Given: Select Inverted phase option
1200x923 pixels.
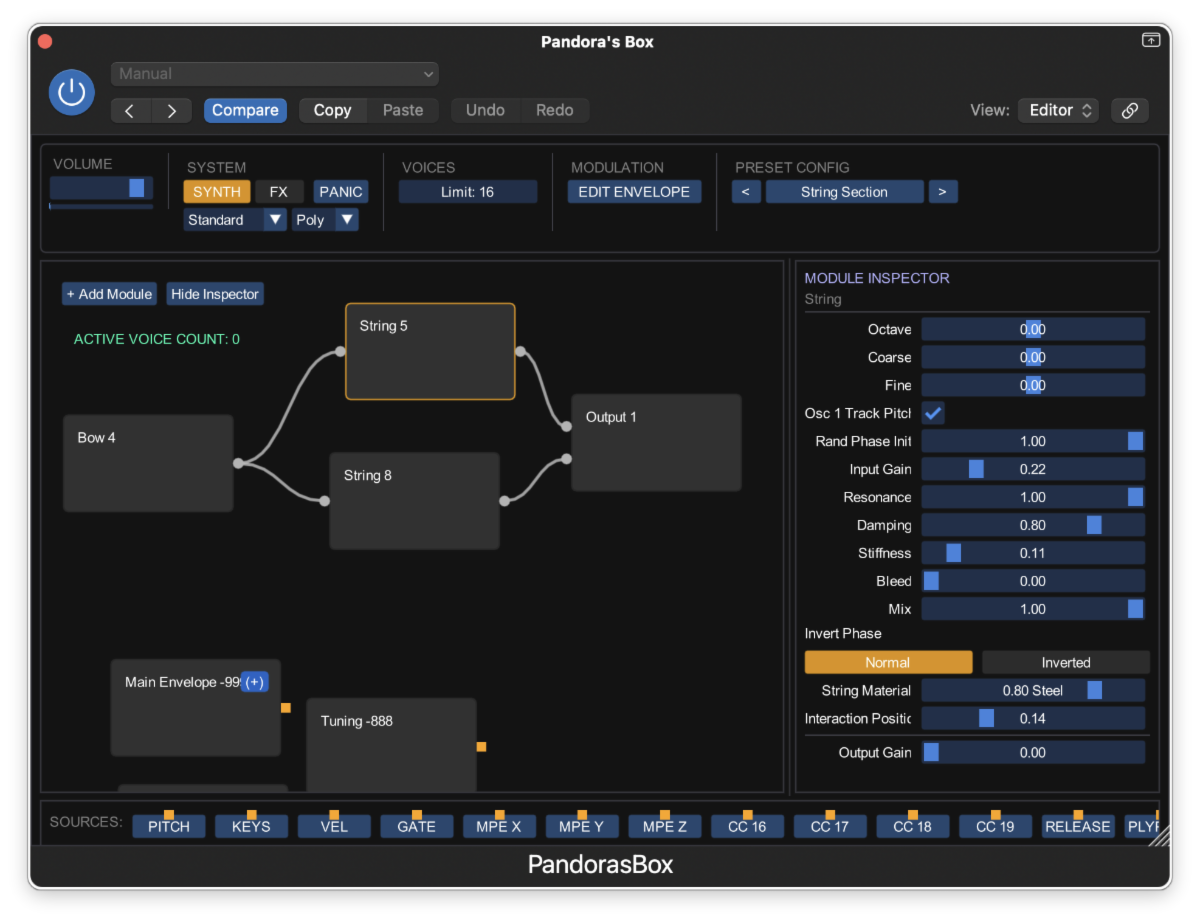Looking at the screenshot, I should coord(1066,662).
